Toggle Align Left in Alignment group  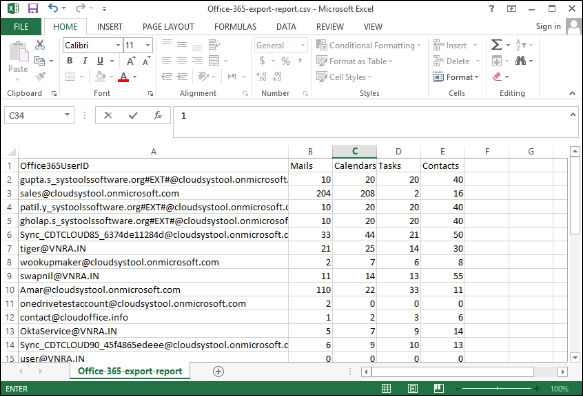tap(167, 61)
